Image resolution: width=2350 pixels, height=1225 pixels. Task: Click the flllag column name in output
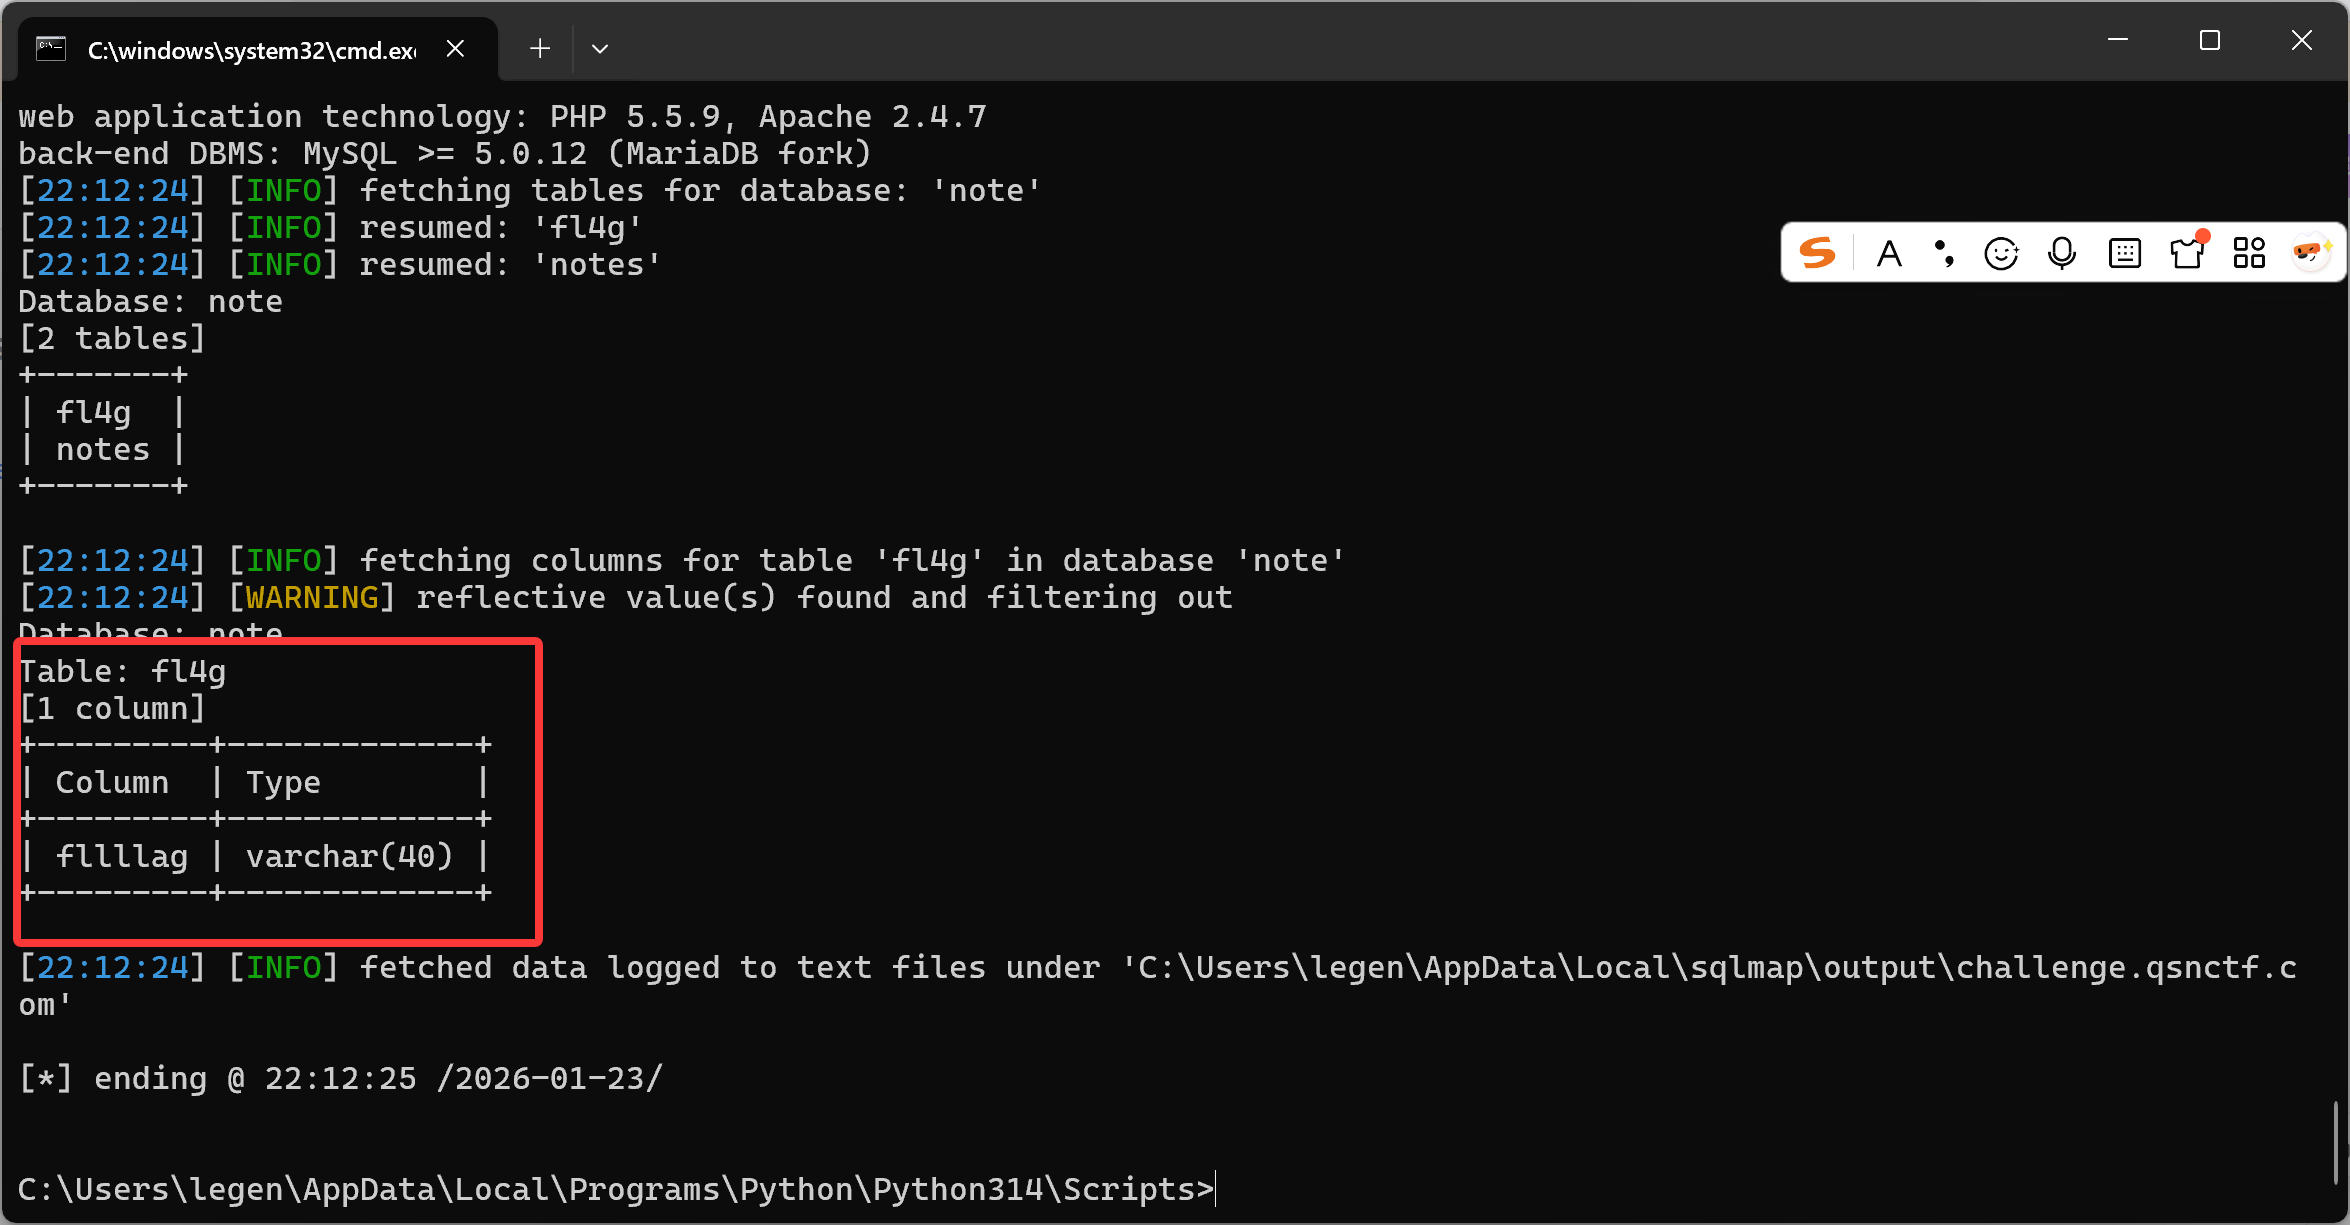pyautogui.click(x=122, y=857)
